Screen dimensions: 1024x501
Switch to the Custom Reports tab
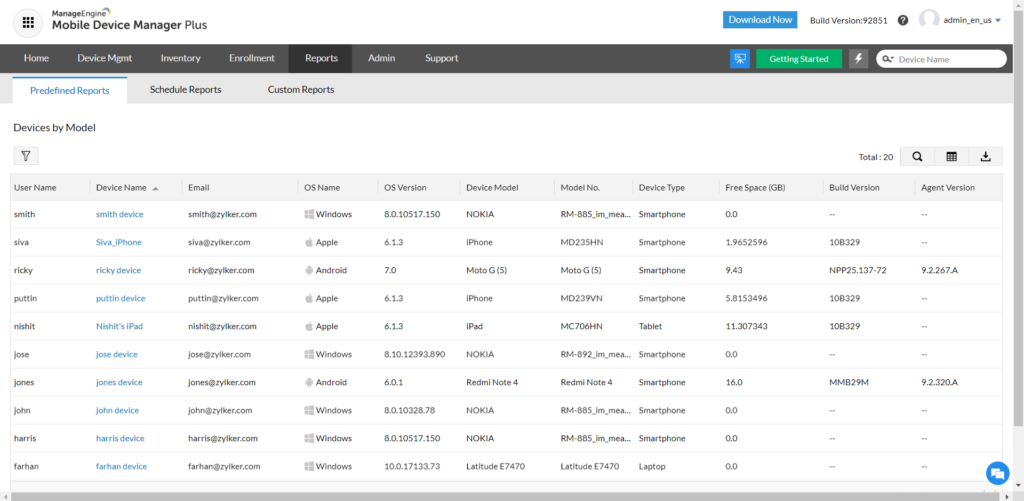(x=300, y=89)
